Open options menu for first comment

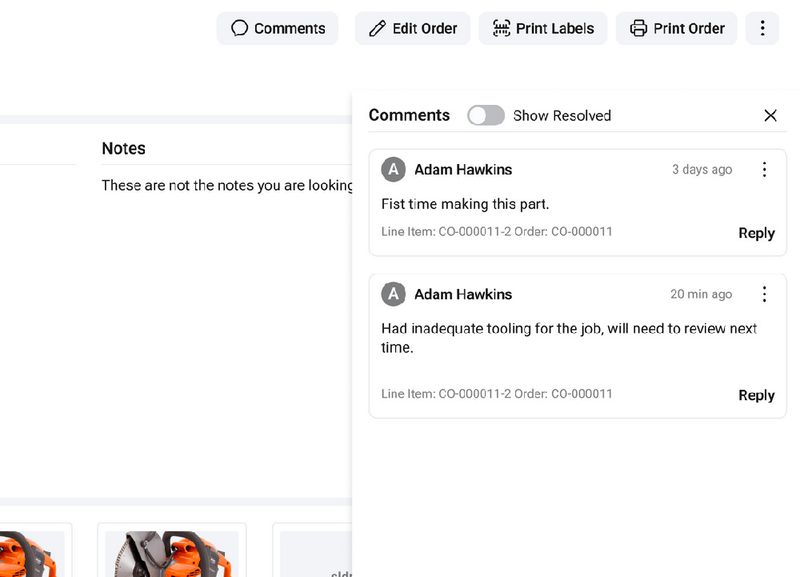764,170
